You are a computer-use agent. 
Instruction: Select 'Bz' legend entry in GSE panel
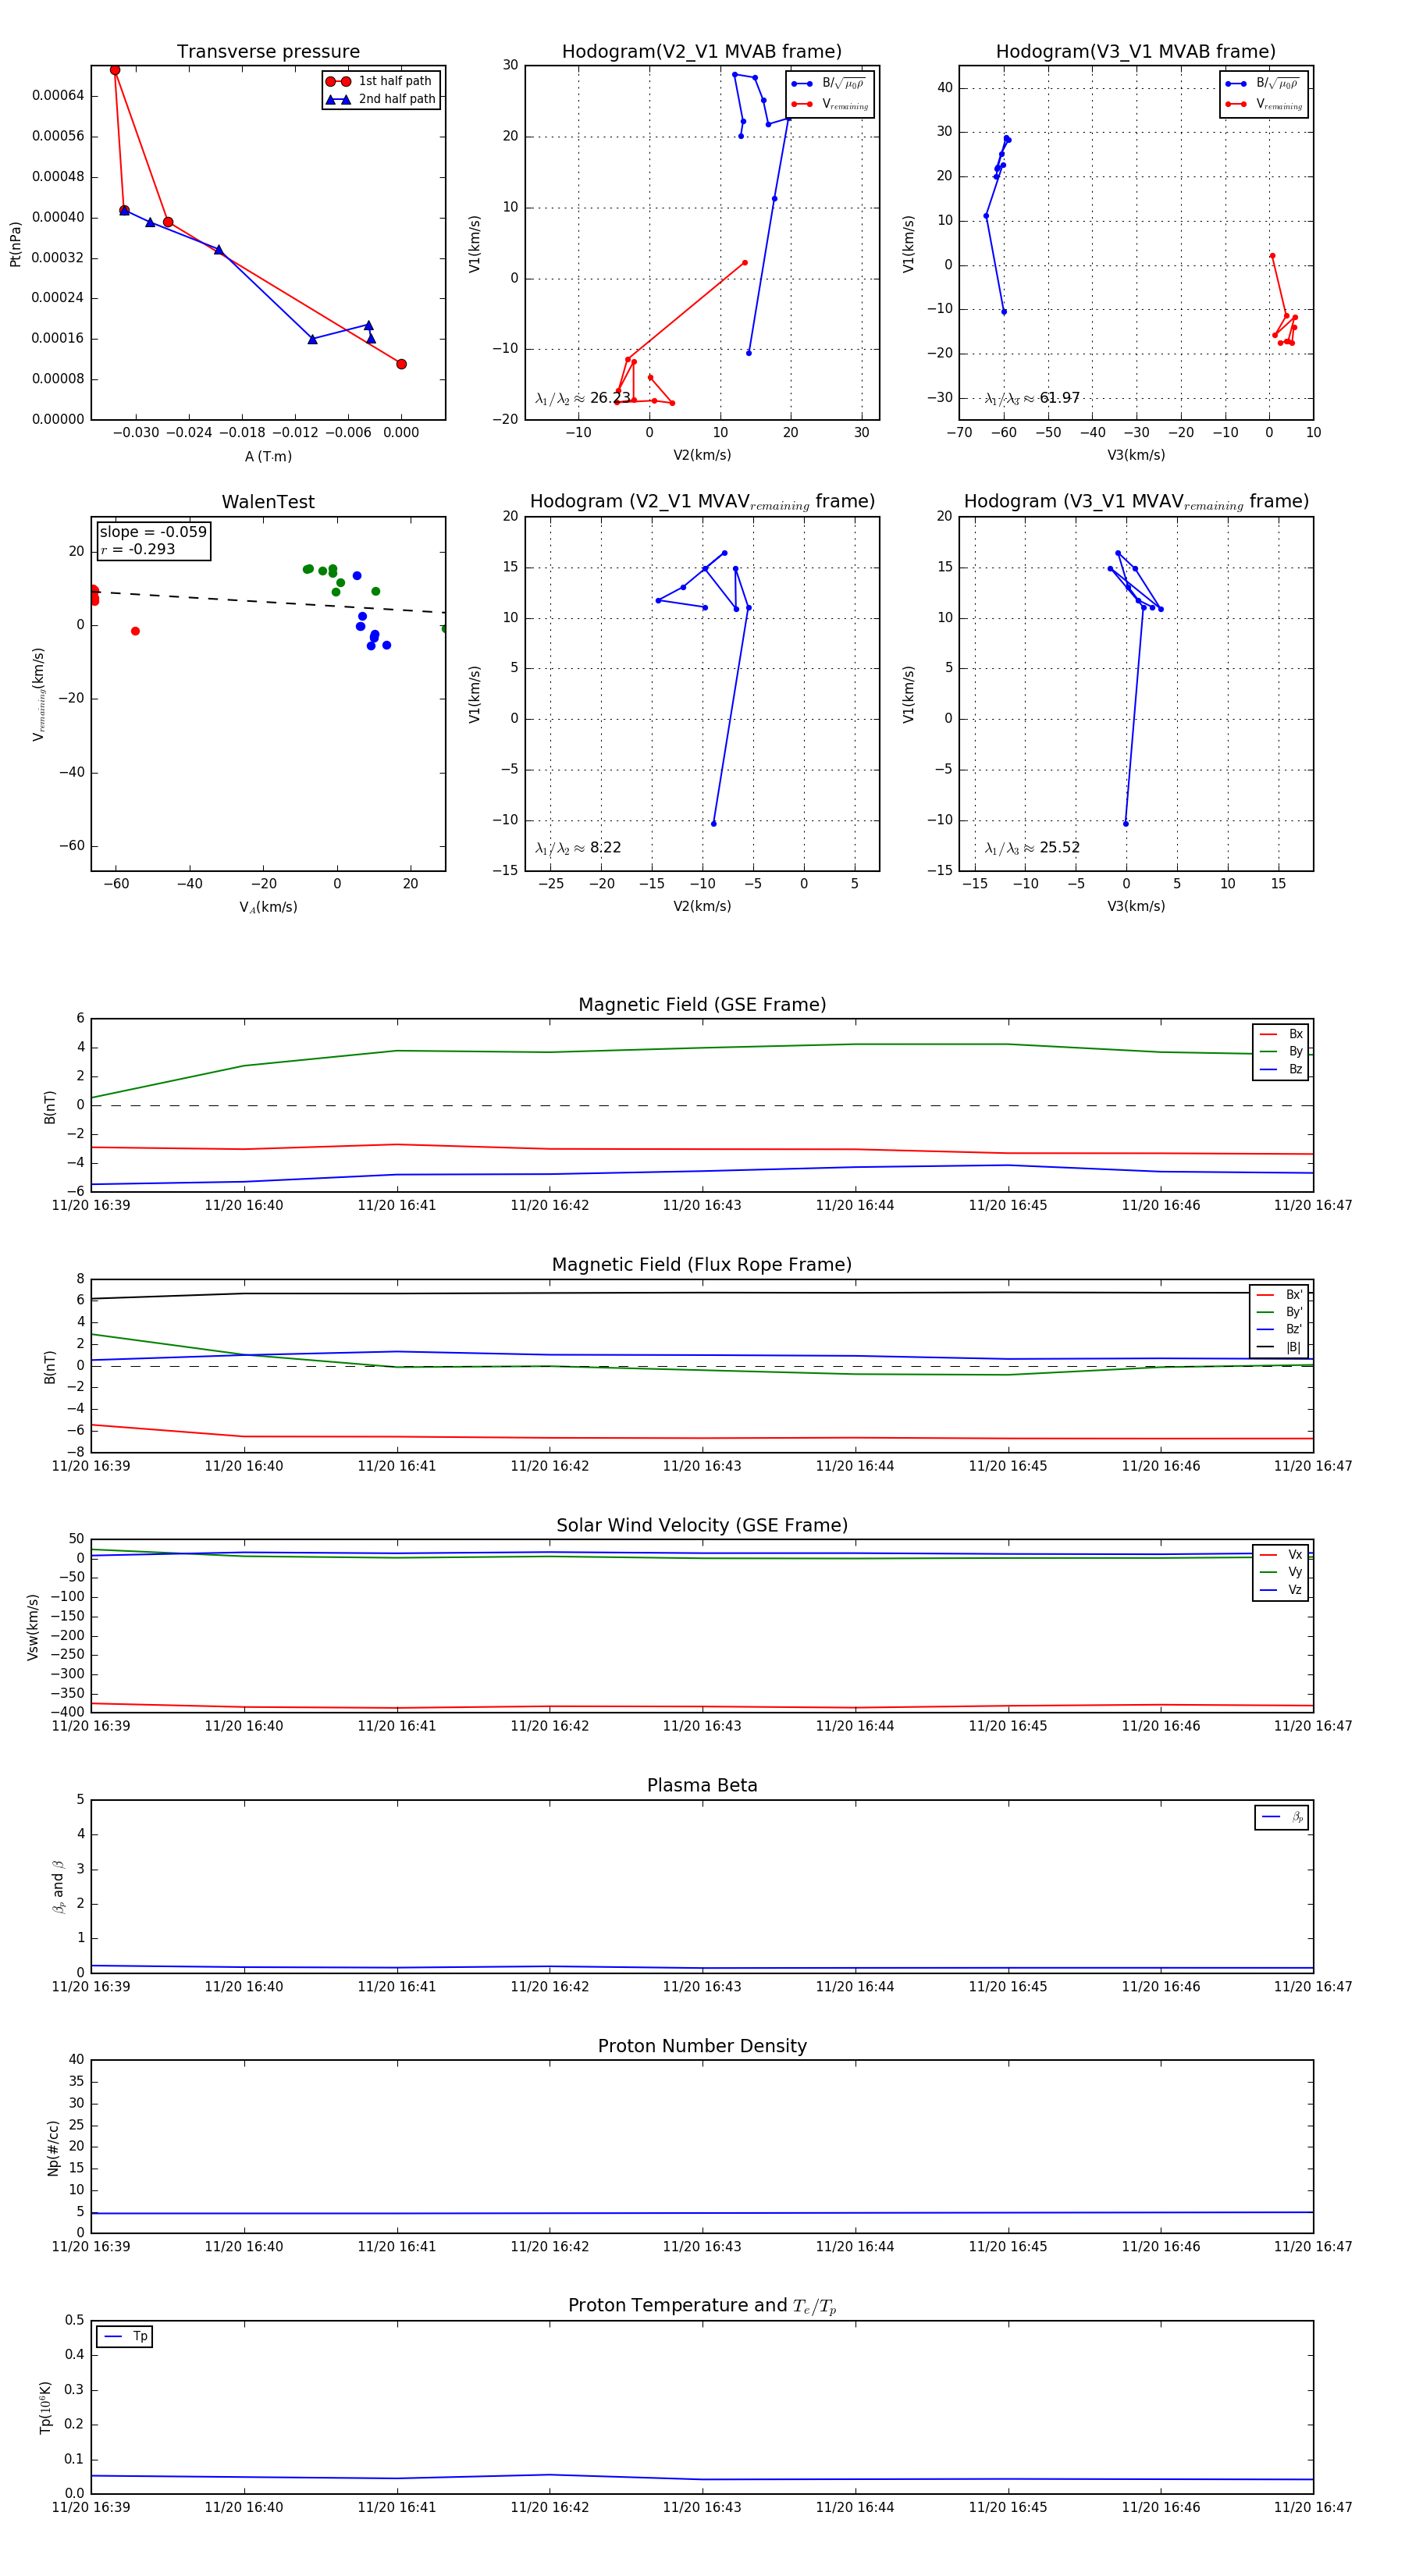1281,1069
